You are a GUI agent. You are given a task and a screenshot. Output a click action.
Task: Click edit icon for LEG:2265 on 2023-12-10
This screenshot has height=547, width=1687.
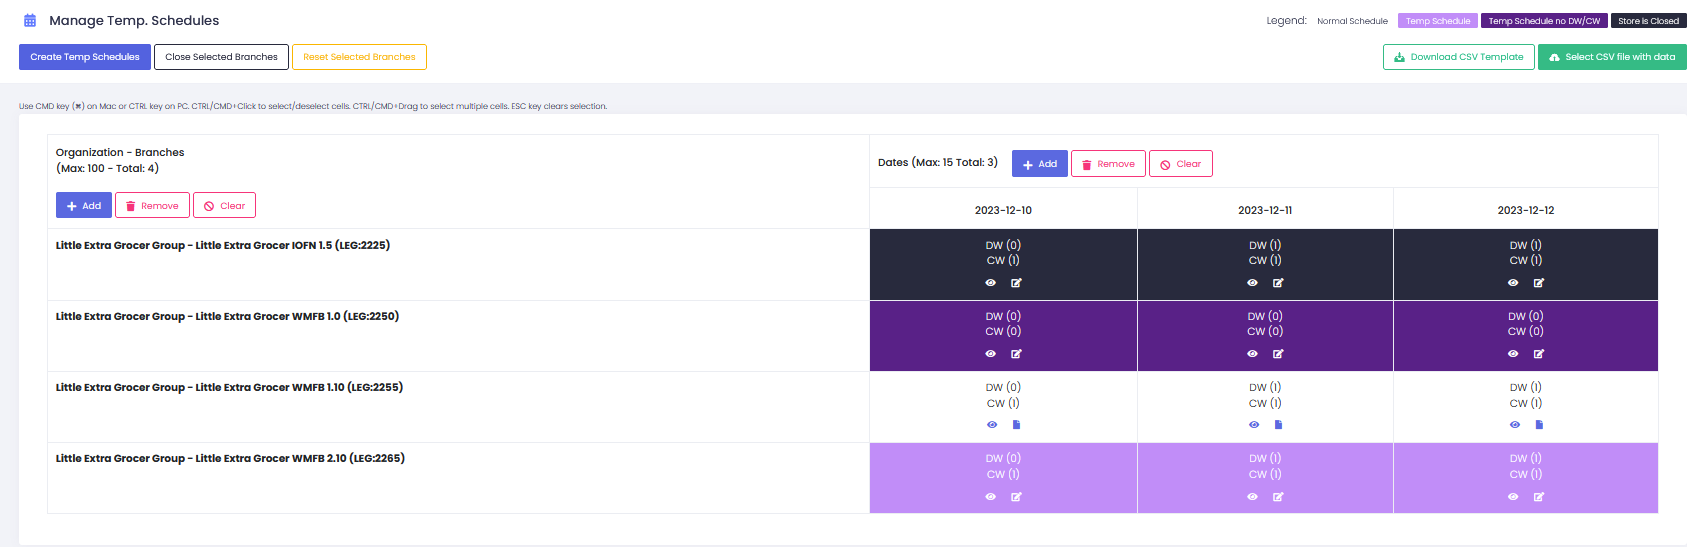pyautogui.click(x=1016, y=497)
